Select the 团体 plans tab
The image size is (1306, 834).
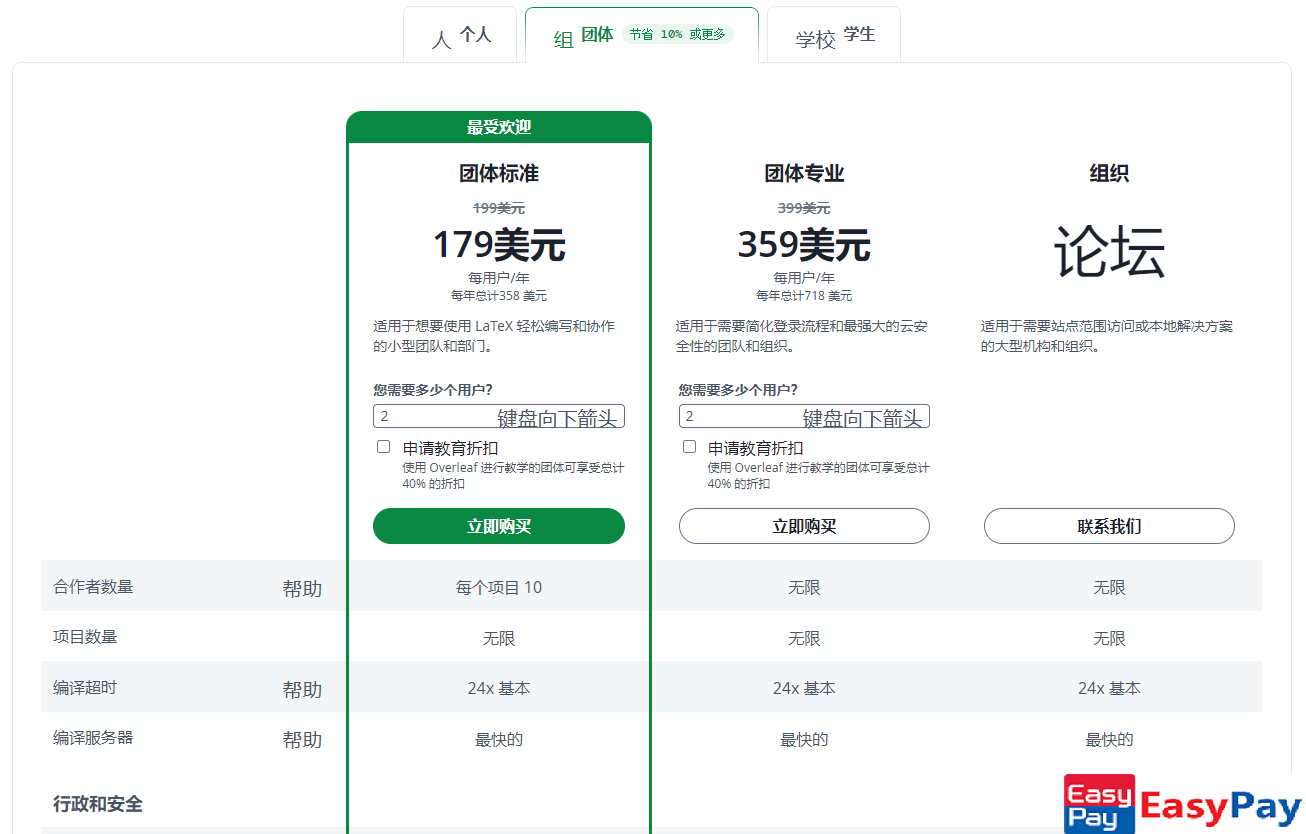pos(584,36)
